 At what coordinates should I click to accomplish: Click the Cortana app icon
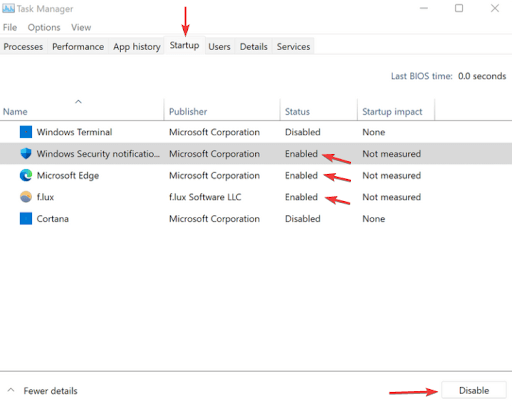[26, 219]
